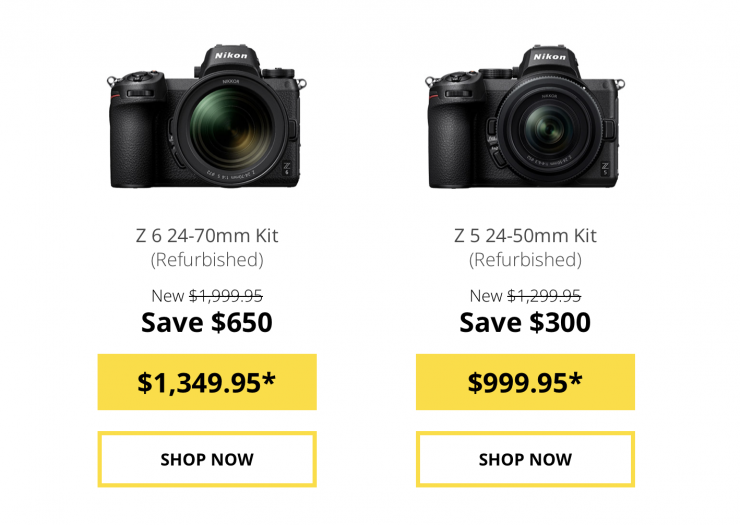Click the Z 5 badge on camera body
The image size is (740, 525).
pos(604,168)
